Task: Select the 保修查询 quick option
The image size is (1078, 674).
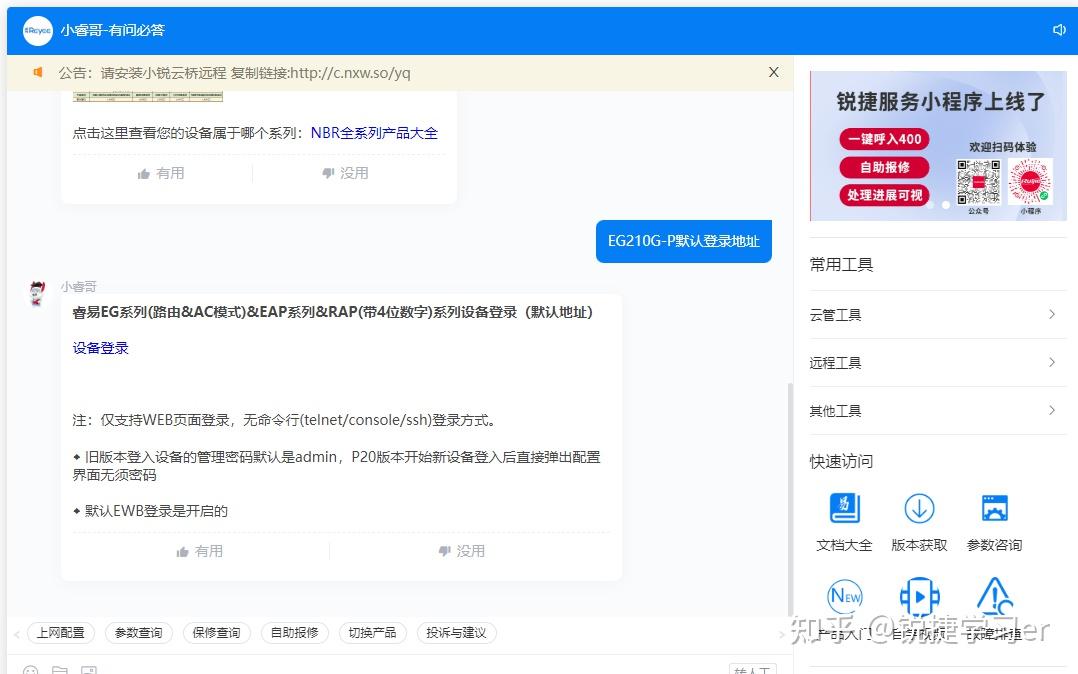Action: point(217,633)
